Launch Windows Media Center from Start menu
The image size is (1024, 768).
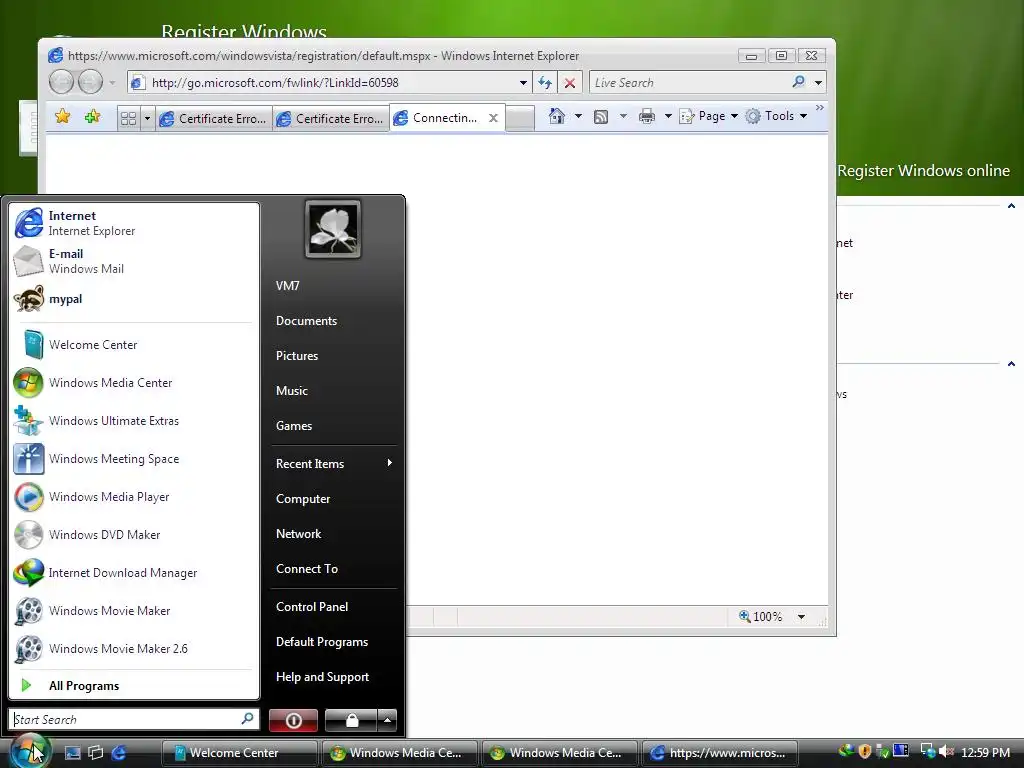134,383
